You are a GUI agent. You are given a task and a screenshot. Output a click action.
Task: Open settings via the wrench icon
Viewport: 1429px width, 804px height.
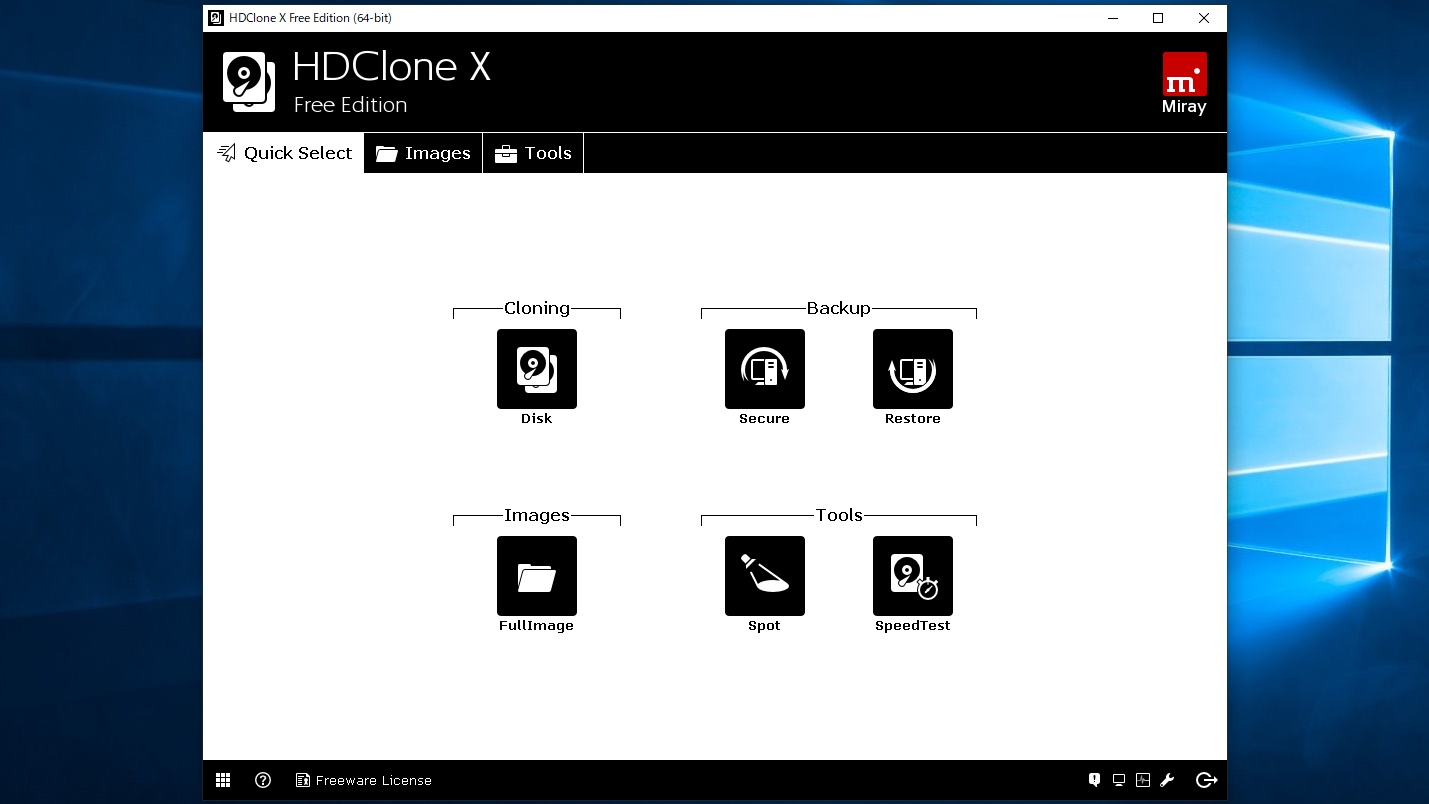click(1167, 780)
